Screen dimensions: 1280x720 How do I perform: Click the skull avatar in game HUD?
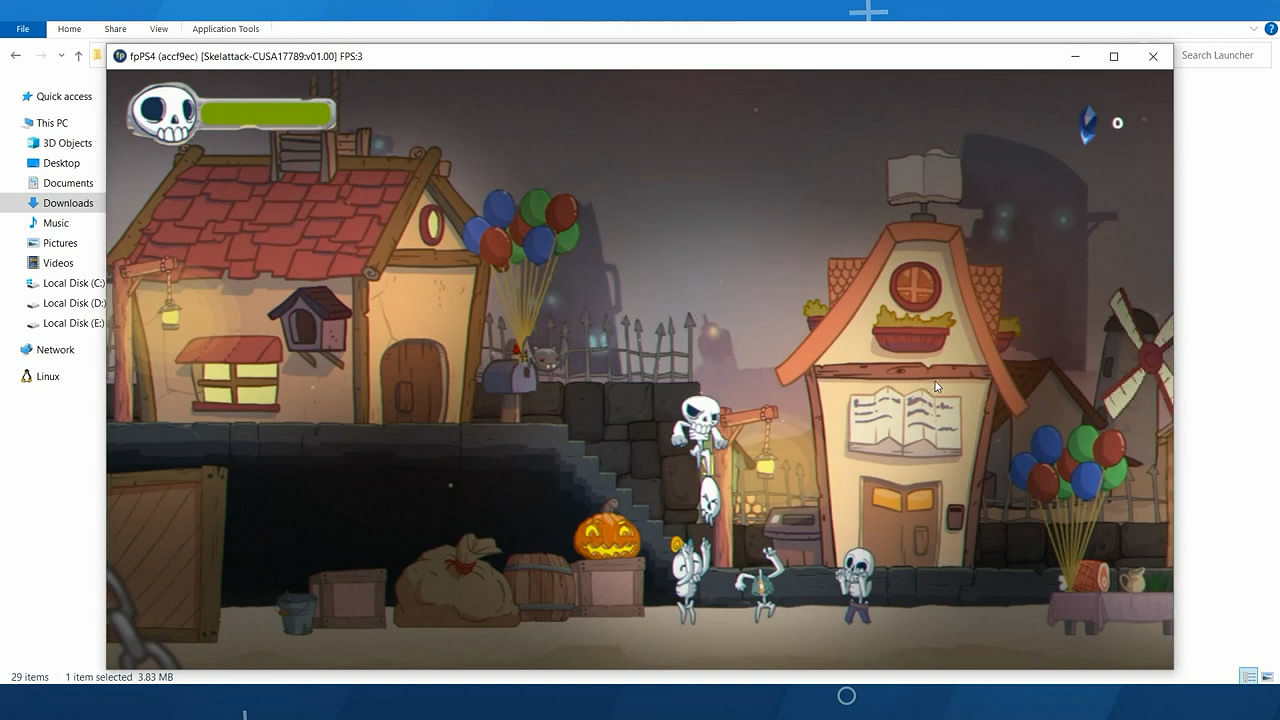[x=165, y=113]
